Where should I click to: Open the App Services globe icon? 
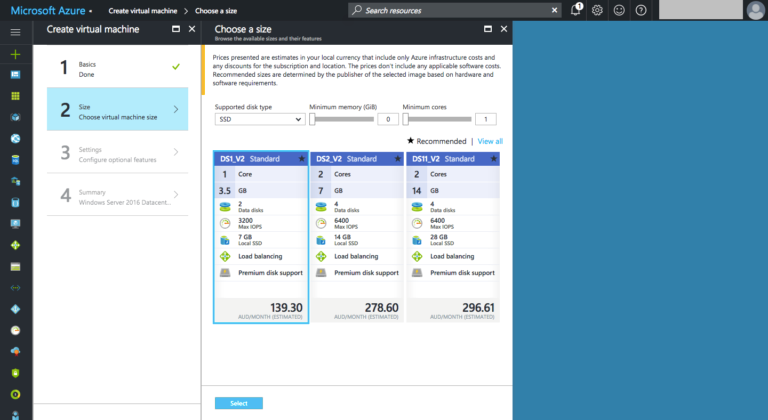(15, 139)
